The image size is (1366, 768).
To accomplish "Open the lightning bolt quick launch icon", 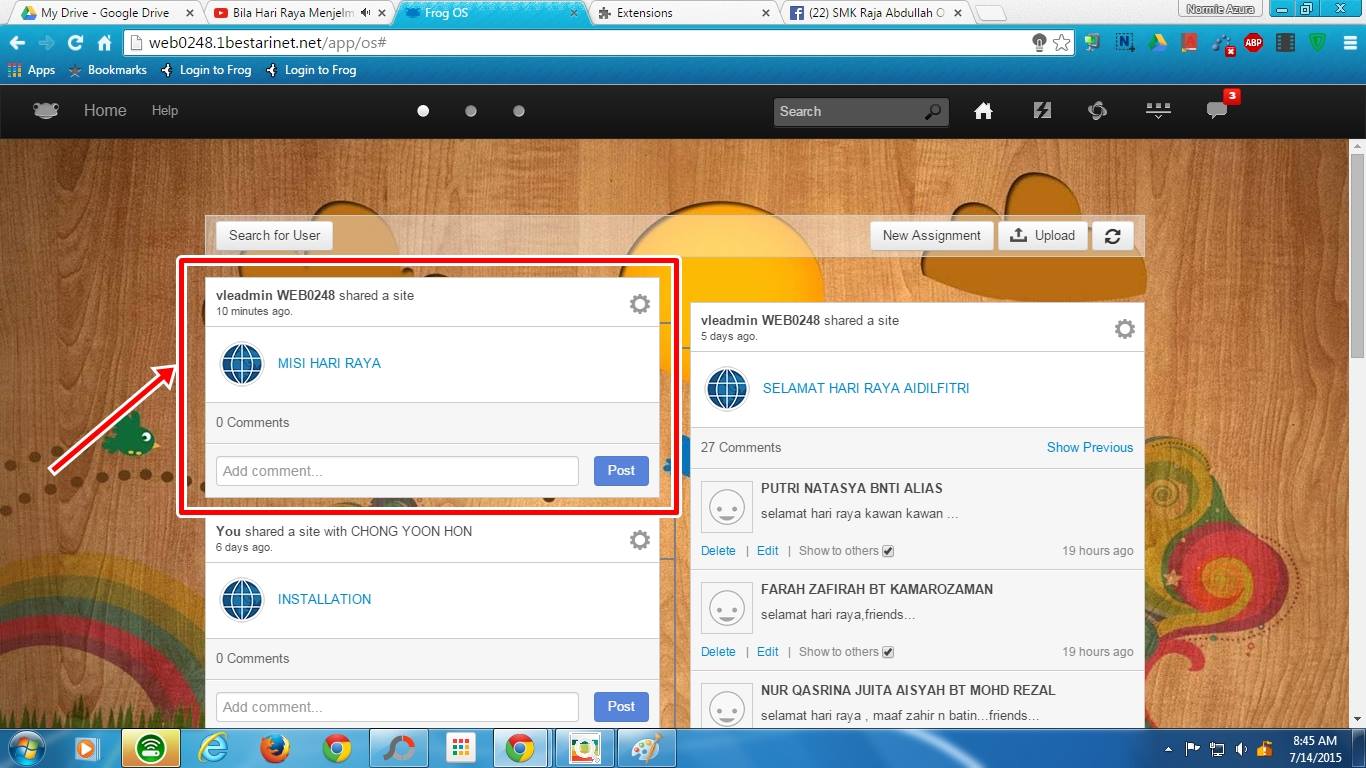I will [1042, 111].
